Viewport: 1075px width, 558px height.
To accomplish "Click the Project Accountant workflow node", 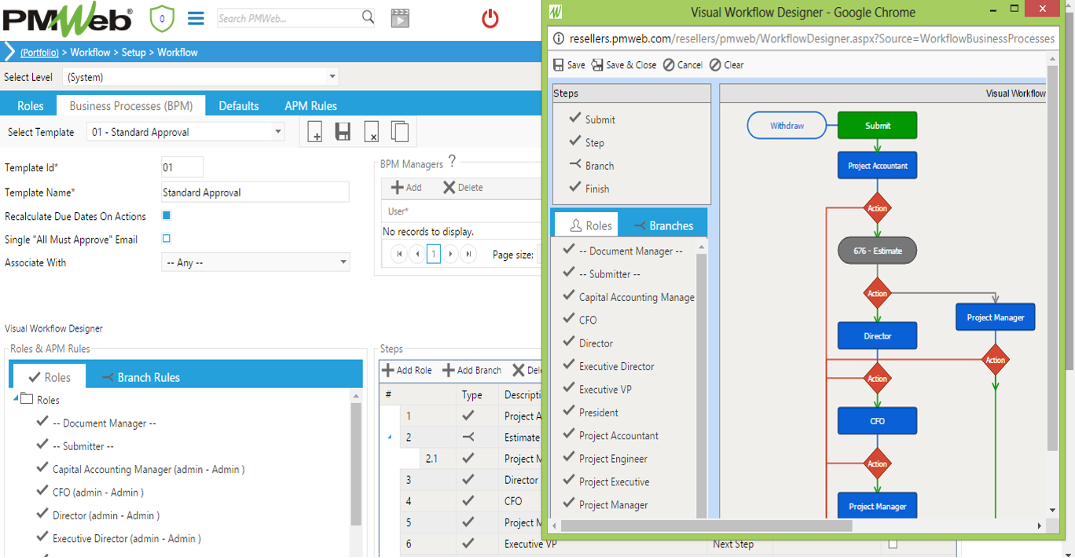I will pos(877,165).
